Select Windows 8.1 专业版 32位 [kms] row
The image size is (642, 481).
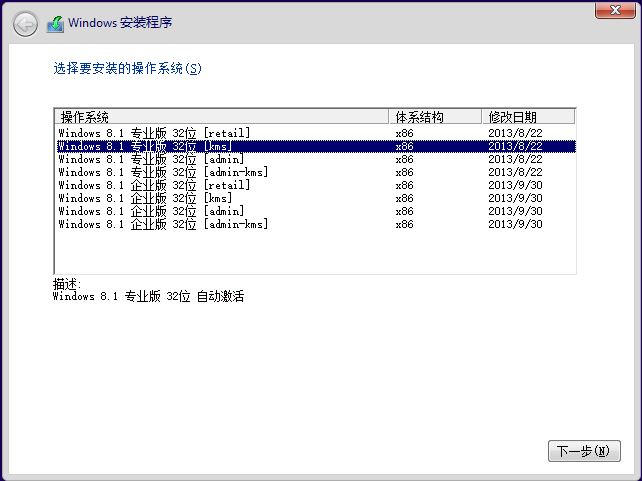(x=316, y=146)
